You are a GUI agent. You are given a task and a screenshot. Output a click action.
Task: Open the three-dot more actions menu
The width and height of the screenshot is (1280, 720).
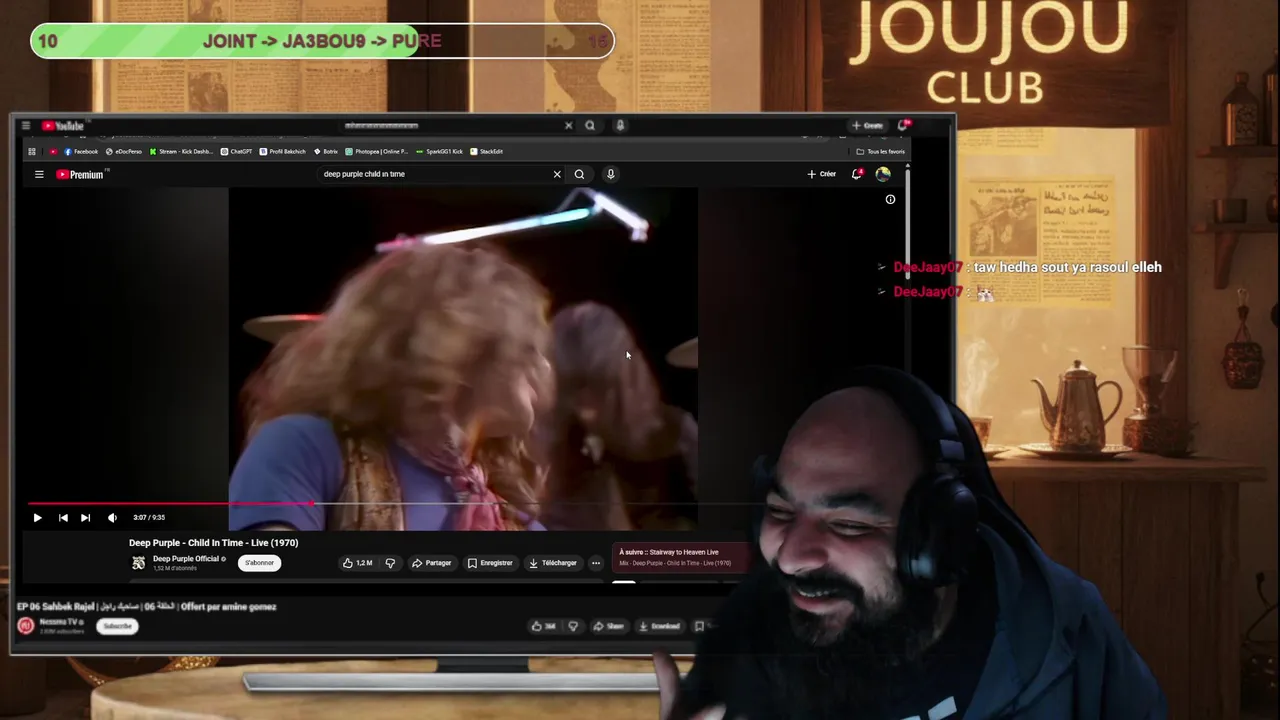(596, 563)
